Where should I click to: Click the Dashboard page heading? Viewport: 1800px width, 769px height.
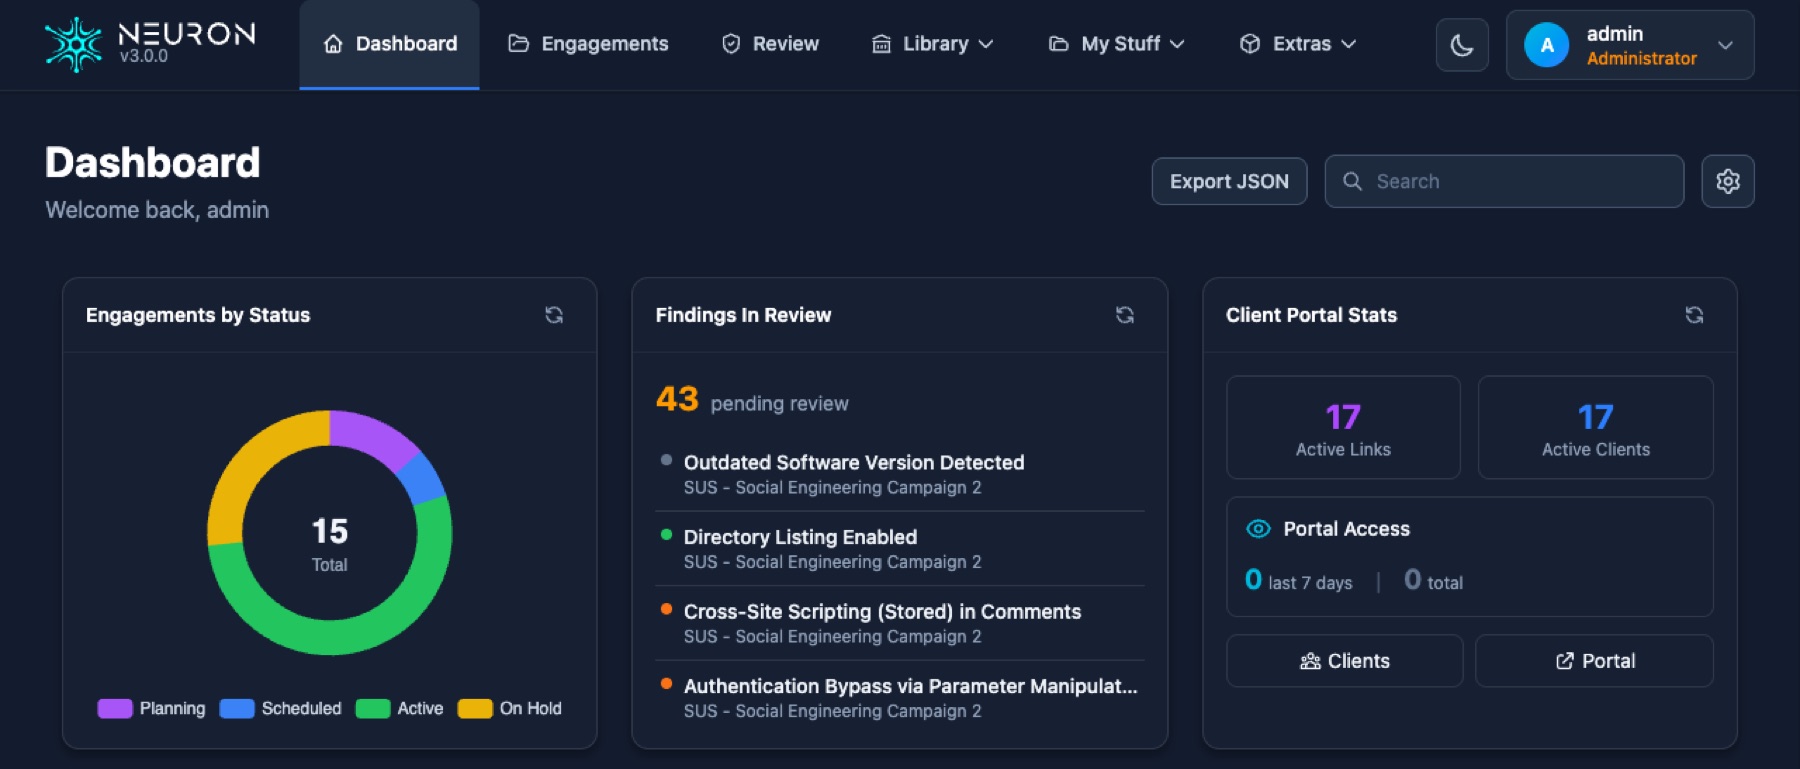pos(153,162)
